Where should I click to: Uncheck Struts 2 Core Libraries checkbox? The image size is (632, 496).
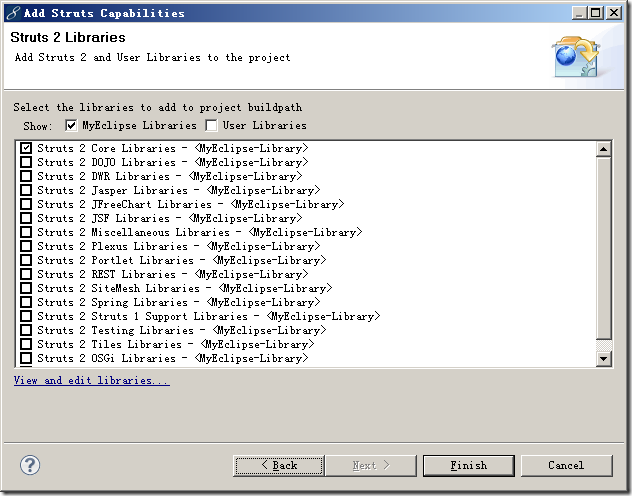click(26, 148)
